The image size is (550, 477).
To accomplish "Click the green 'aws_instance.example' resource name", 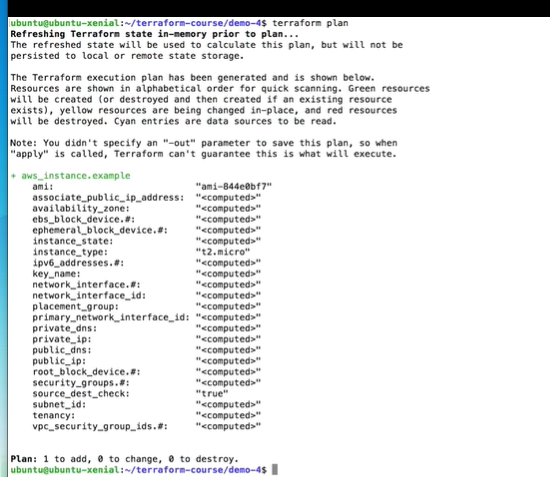I will pos(76,176).
